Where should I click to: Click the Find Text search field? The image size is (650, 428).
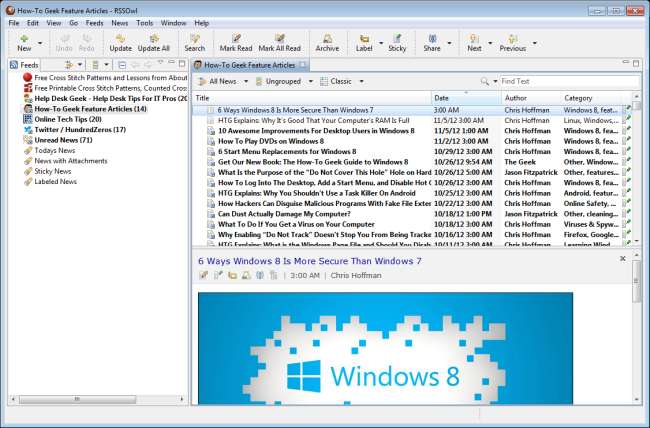coord(565,80)
